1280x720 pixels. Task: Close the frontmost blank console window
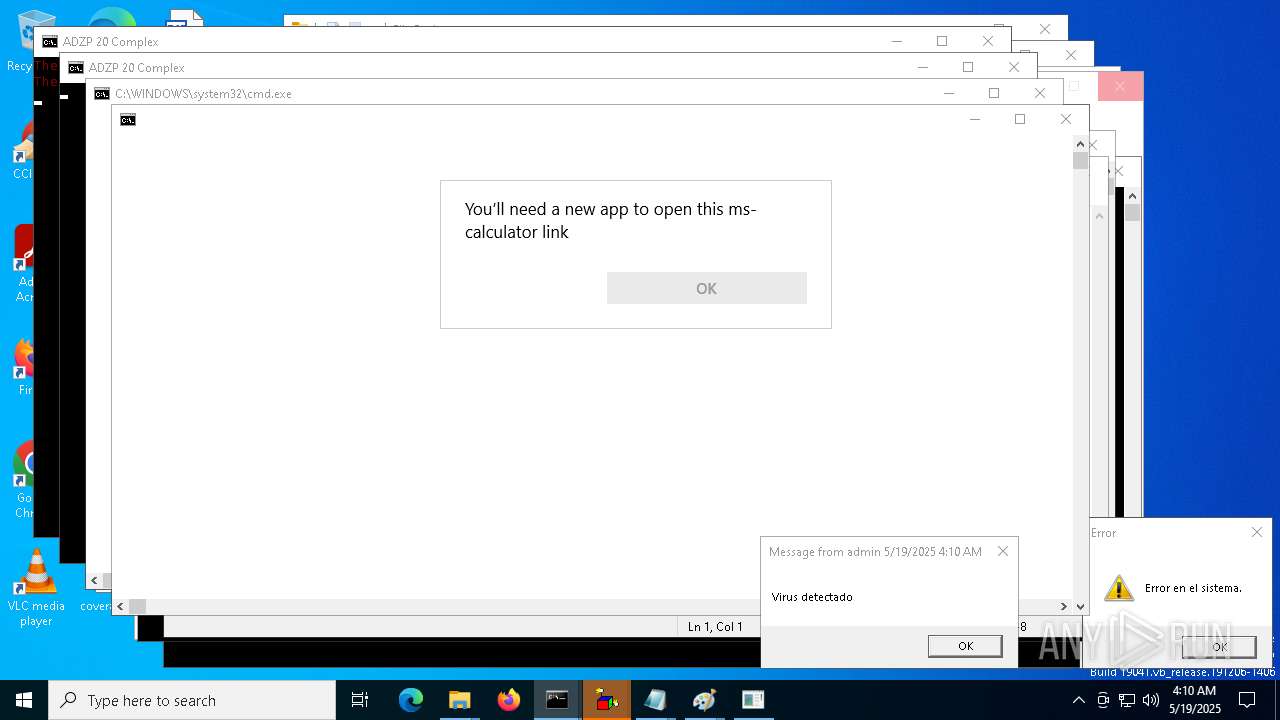pos(1066,119)
